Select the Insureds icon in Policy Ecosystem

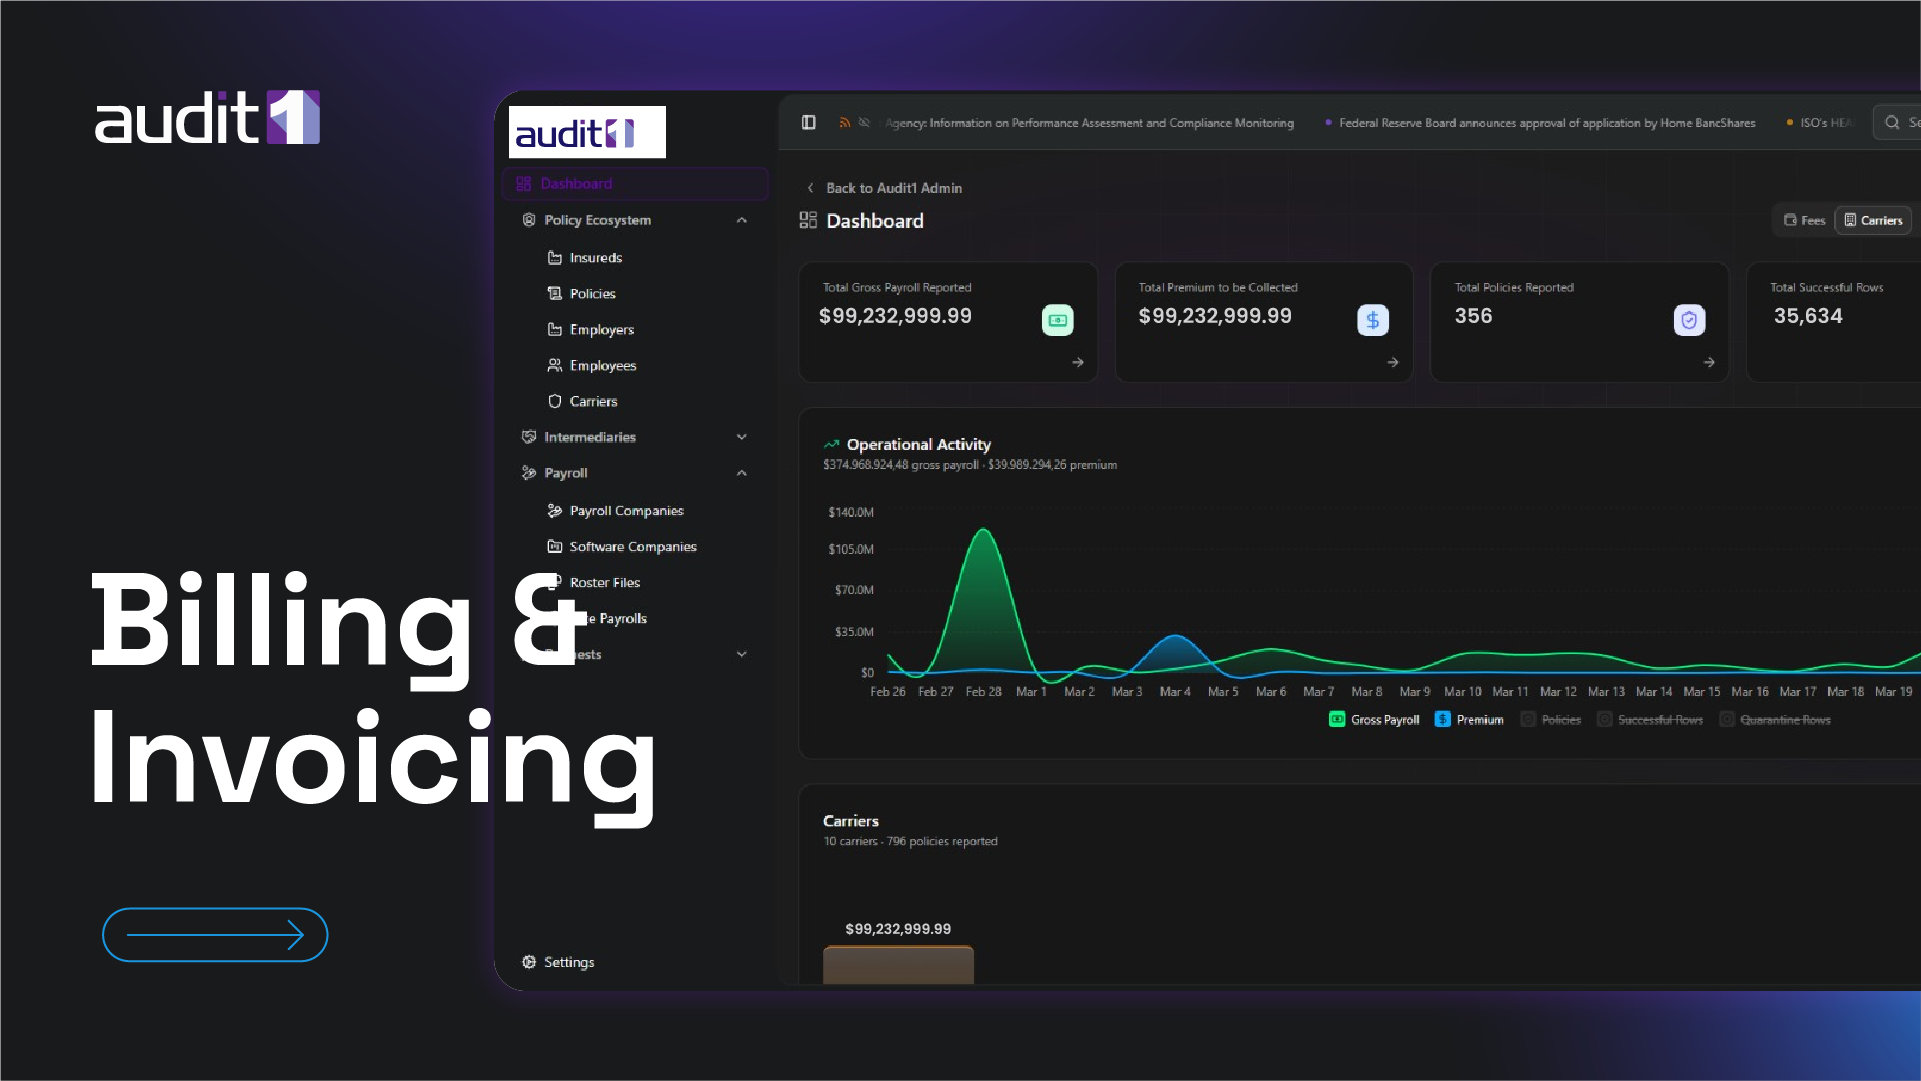coord(555,257)
